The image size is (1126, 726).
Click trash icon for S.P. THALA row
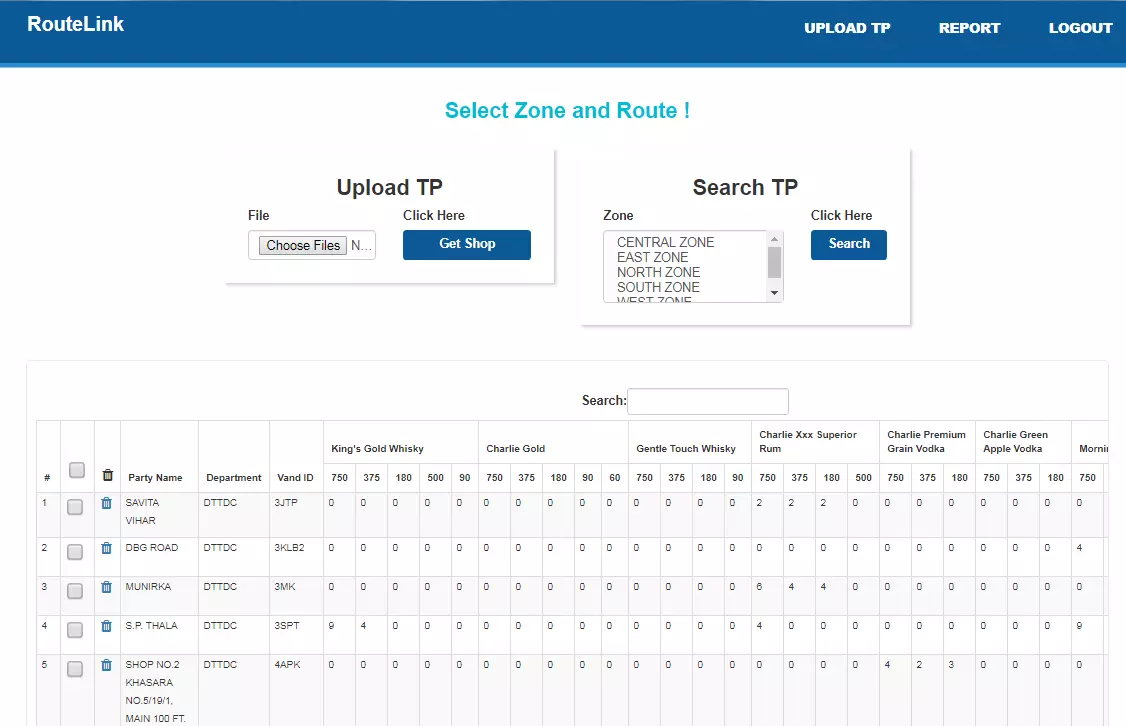pyautogui.click(x=107, y=626)
